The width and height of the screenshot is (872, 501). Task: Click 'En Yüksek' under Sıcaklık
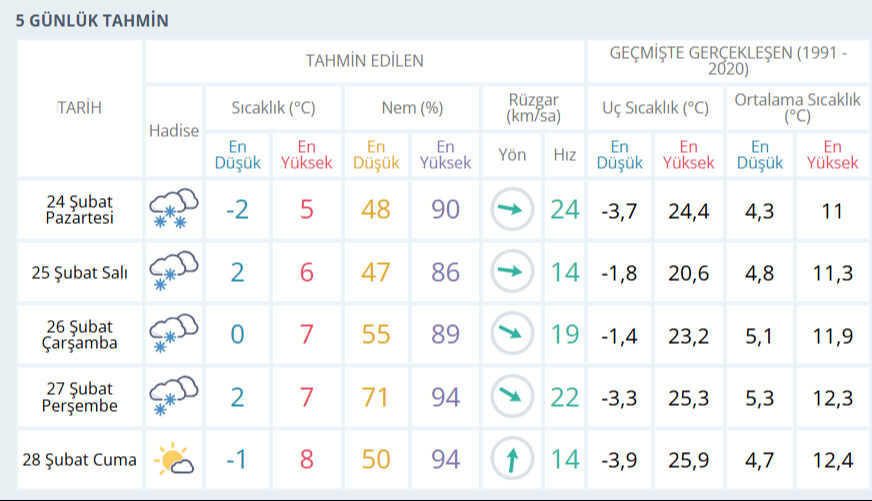[306, 155]
